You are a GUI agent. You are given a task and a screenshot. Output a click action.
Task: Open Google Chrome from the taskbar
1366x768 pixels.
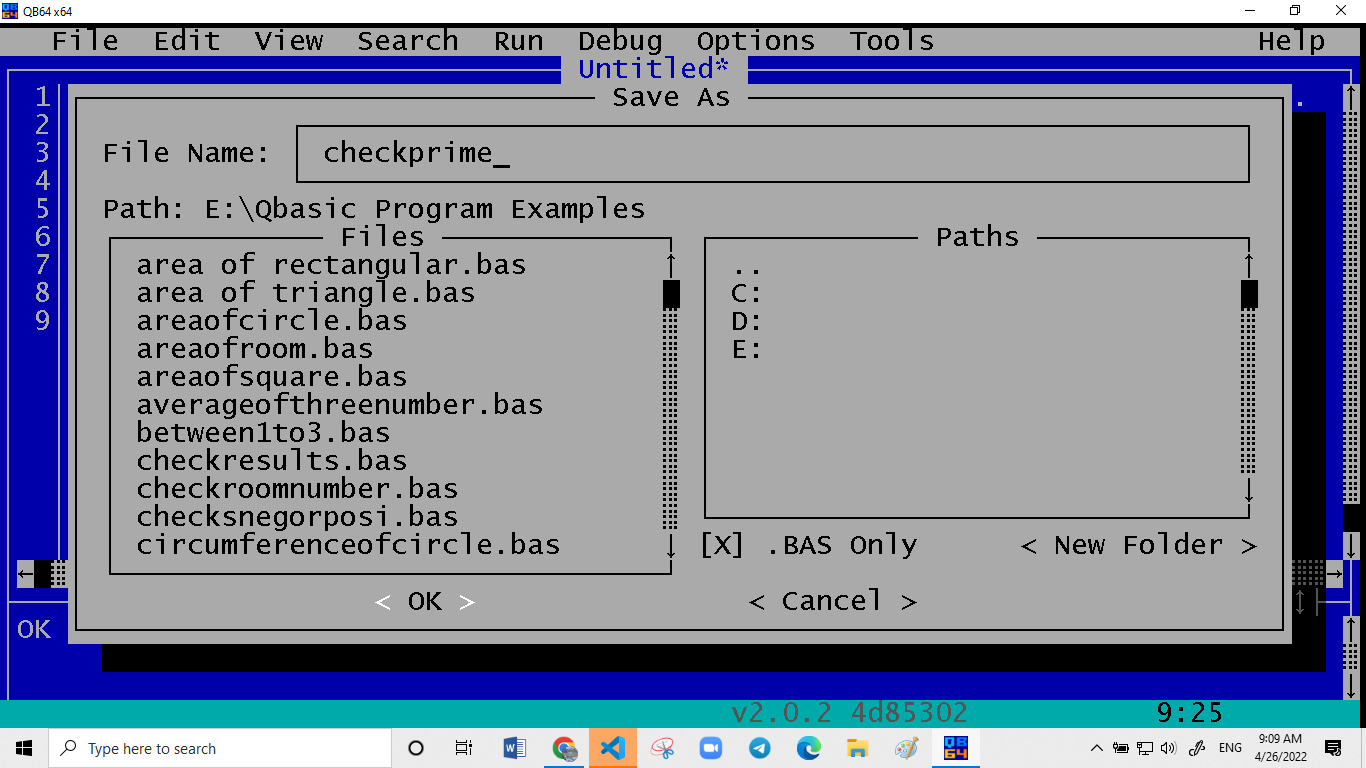point(563,747)
